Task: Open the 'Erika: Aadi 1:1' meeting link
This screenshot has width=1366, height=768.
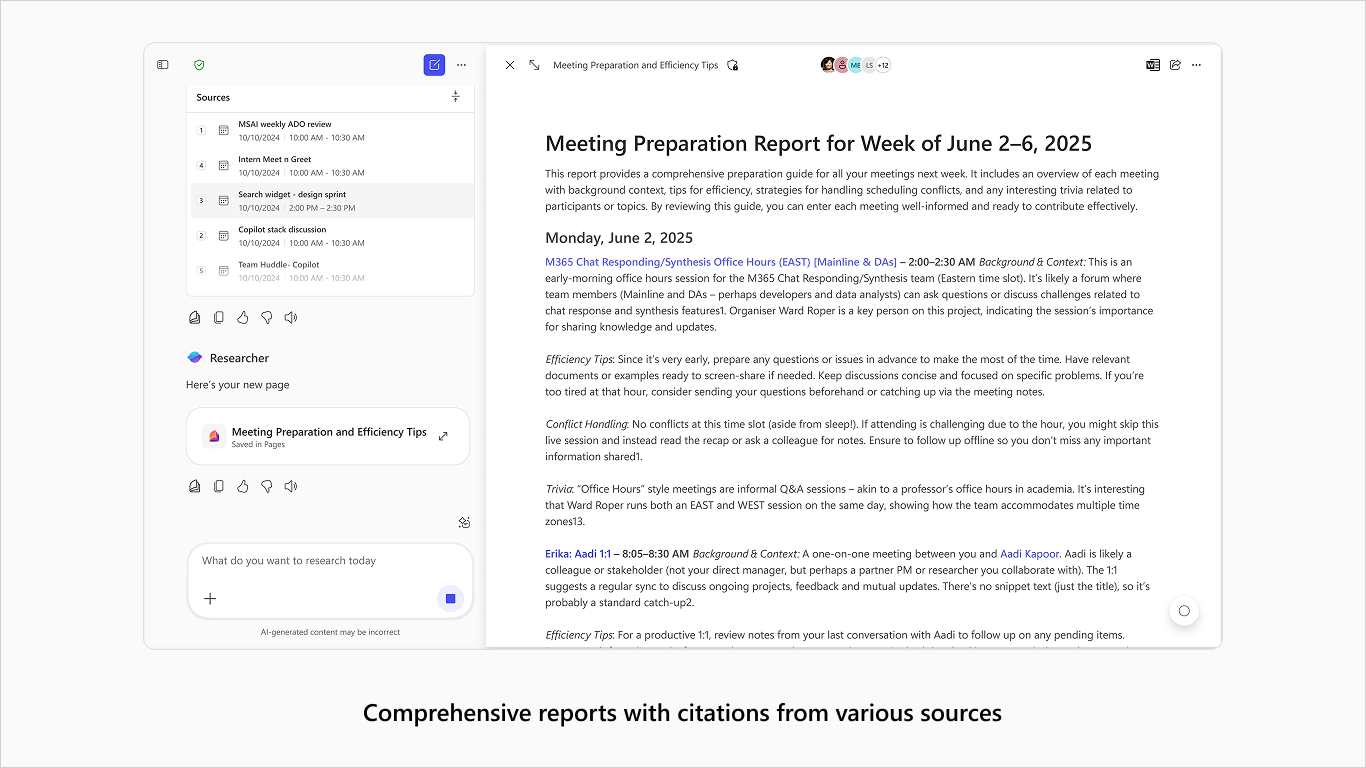Action: [578, 554]
